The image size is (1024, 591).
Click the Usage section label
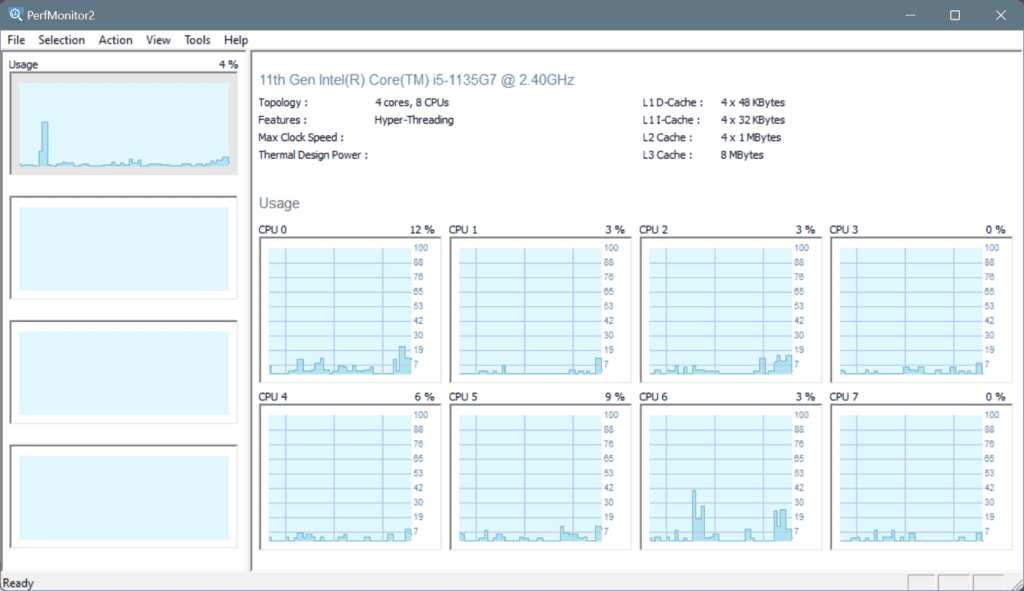point(279,203)
